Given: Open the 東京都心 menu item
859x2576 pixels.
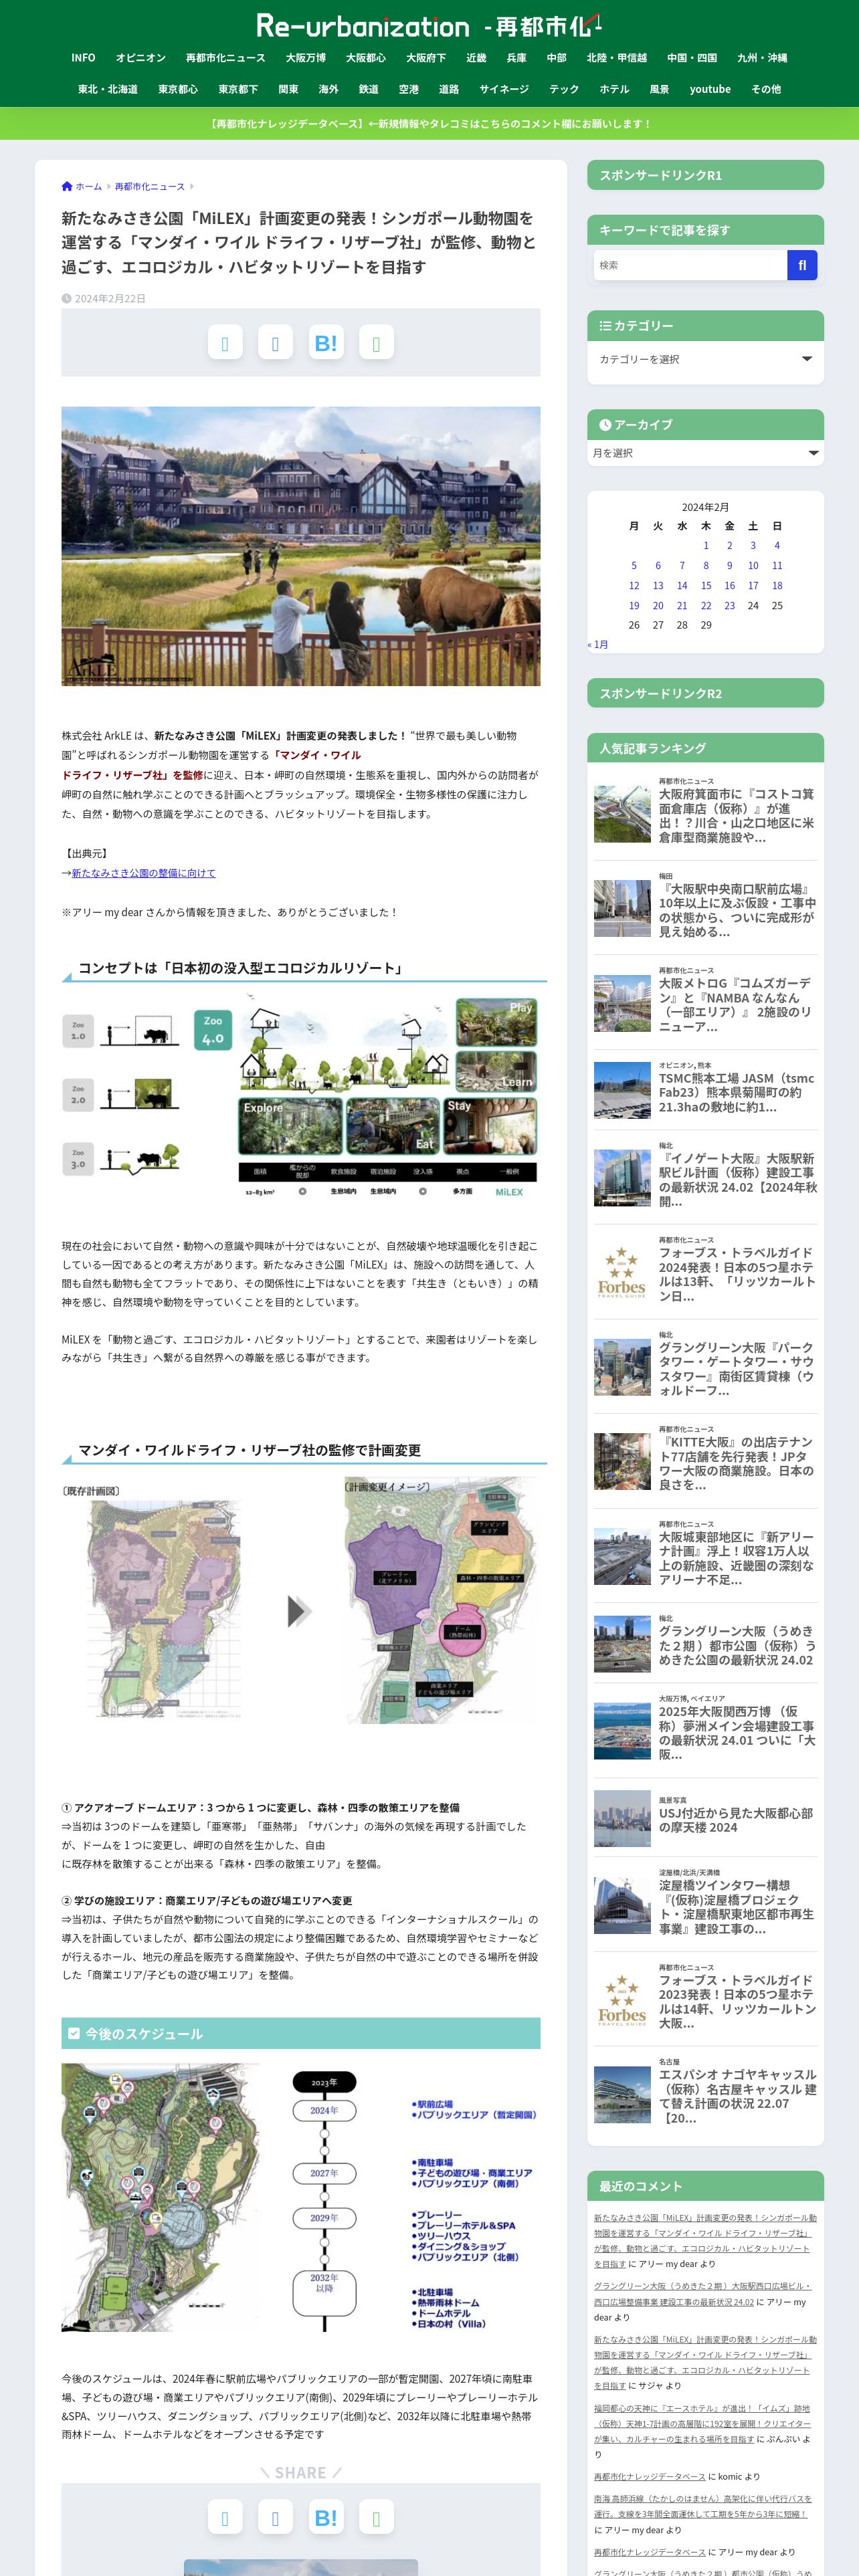Looking at the screenshot, I should tap(178, 89).
